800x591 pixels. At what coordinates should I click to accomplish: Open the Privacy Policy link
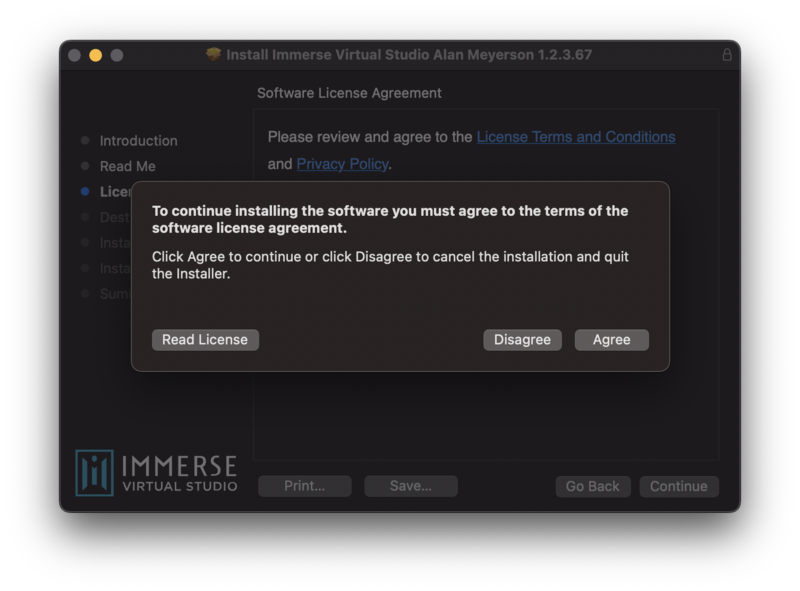[x=342, y=164]
